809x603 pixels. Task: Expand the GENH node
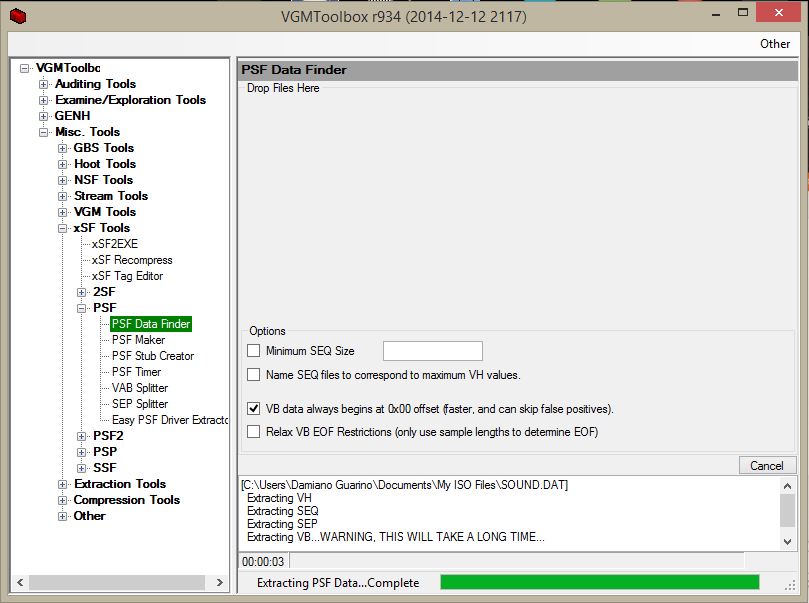point(43,116)
